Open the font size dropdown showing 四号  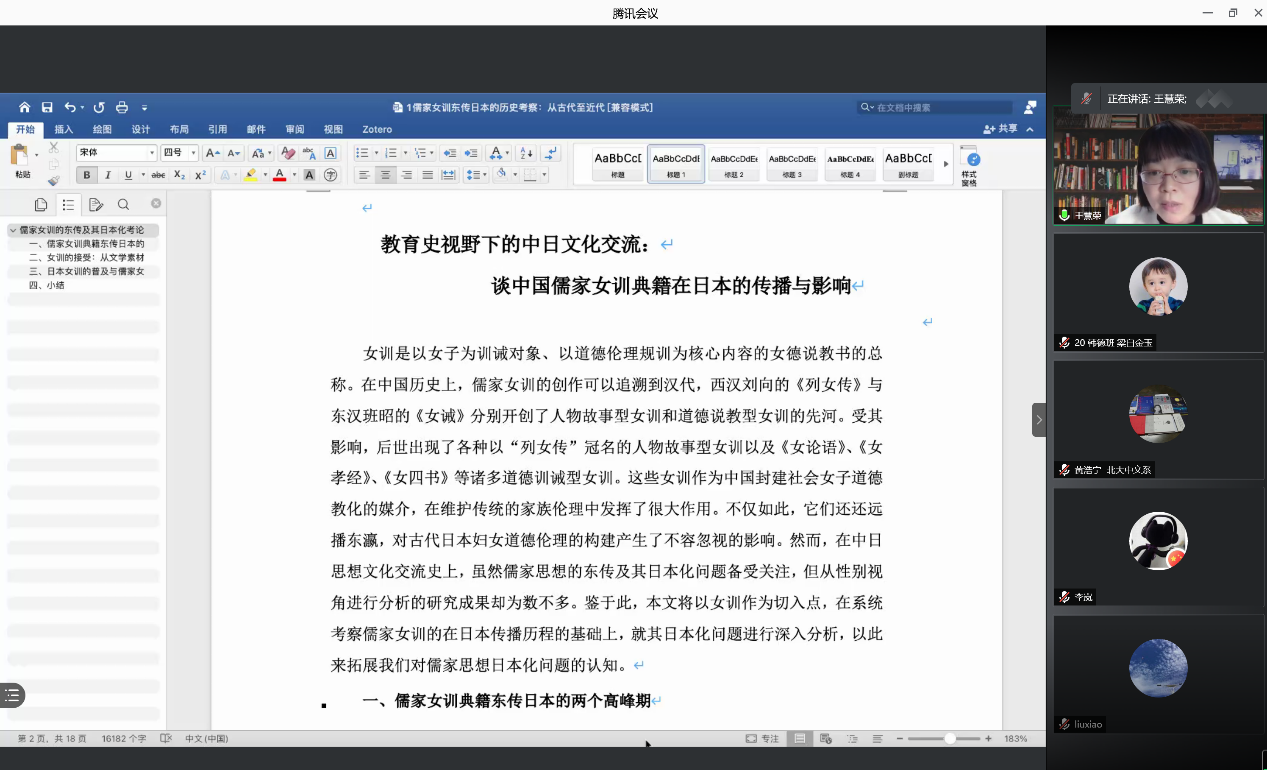click(x=179, y=153)
